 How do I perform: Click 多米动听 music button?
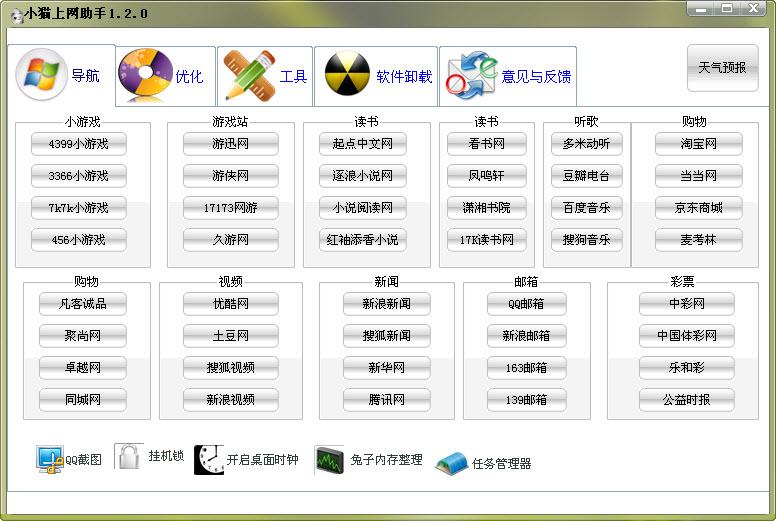[587, 144]
